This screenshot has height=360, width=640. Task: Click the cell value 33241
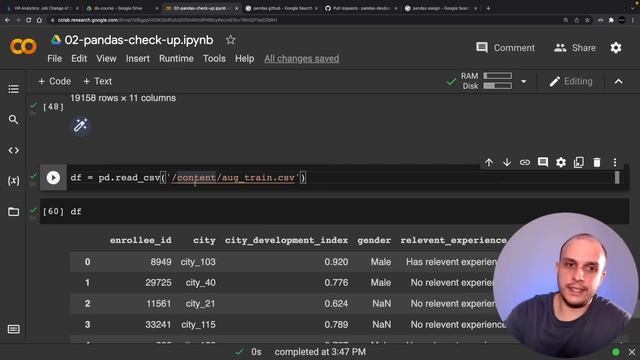(158, 324)
